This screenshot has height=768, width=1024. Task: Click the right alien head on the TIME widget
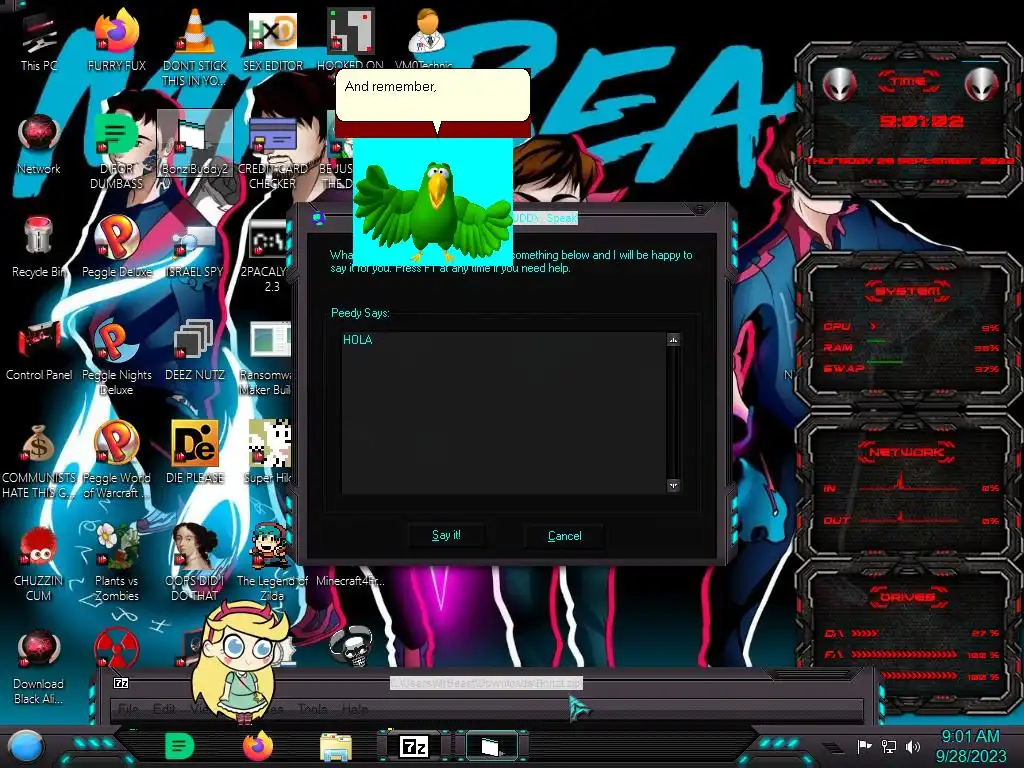[982, 84]
